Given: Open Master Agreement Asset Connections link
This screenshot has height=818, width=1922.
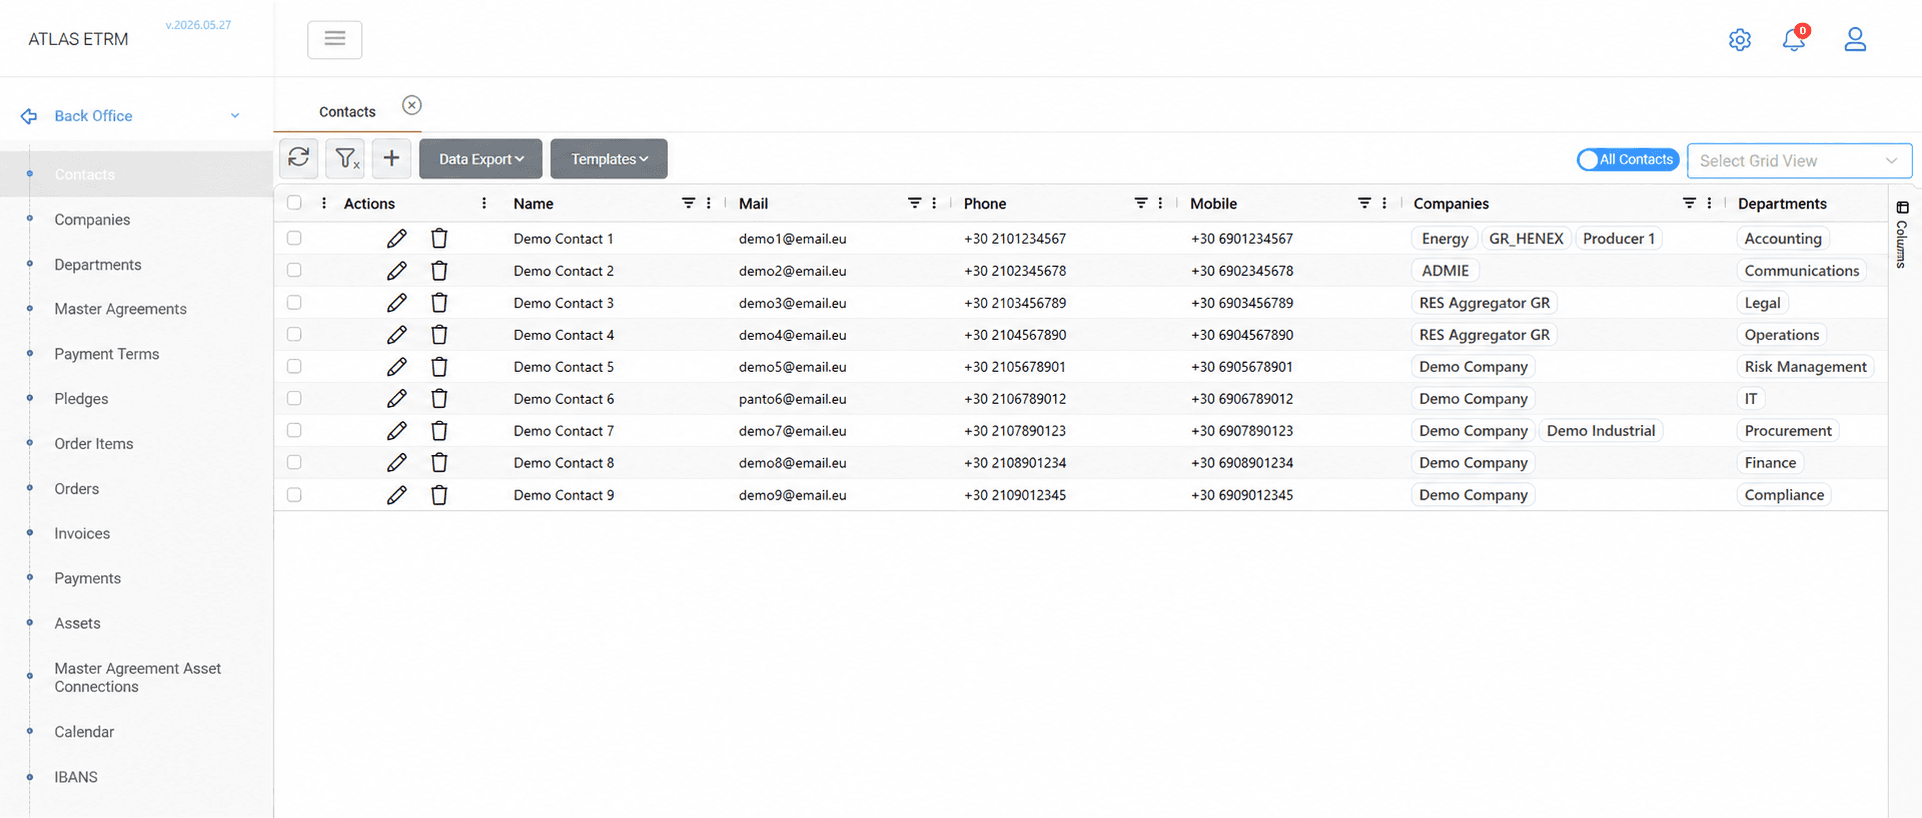Looking at the screenshot, I should 138,678.
